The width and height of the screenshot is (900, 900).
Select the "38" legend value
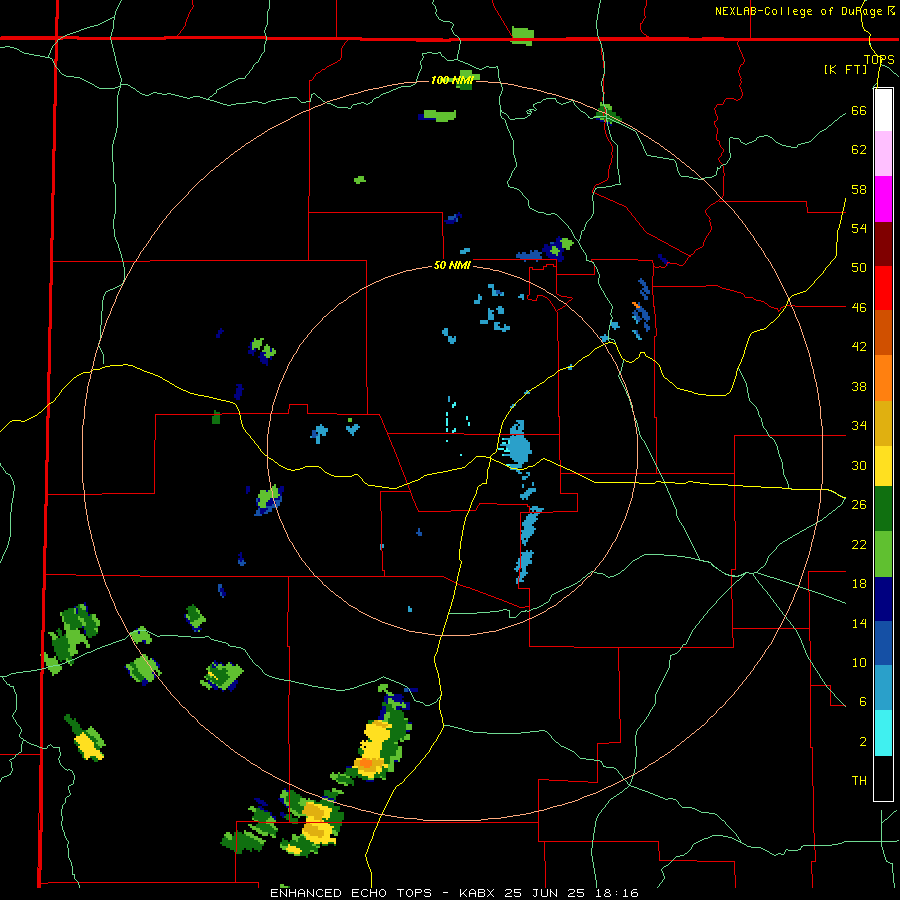[859, 386]
